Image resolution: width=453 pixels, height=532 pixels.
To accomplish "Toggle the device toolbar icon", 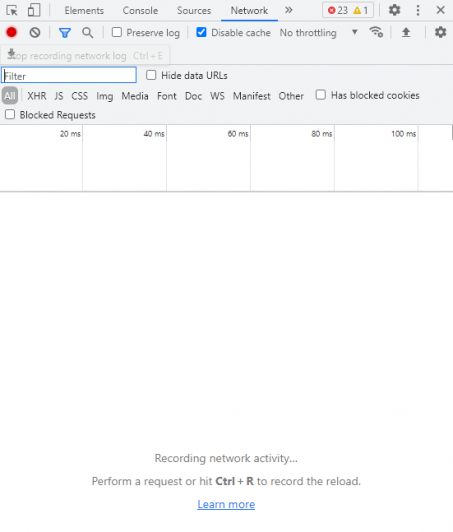I will point(34,10).
